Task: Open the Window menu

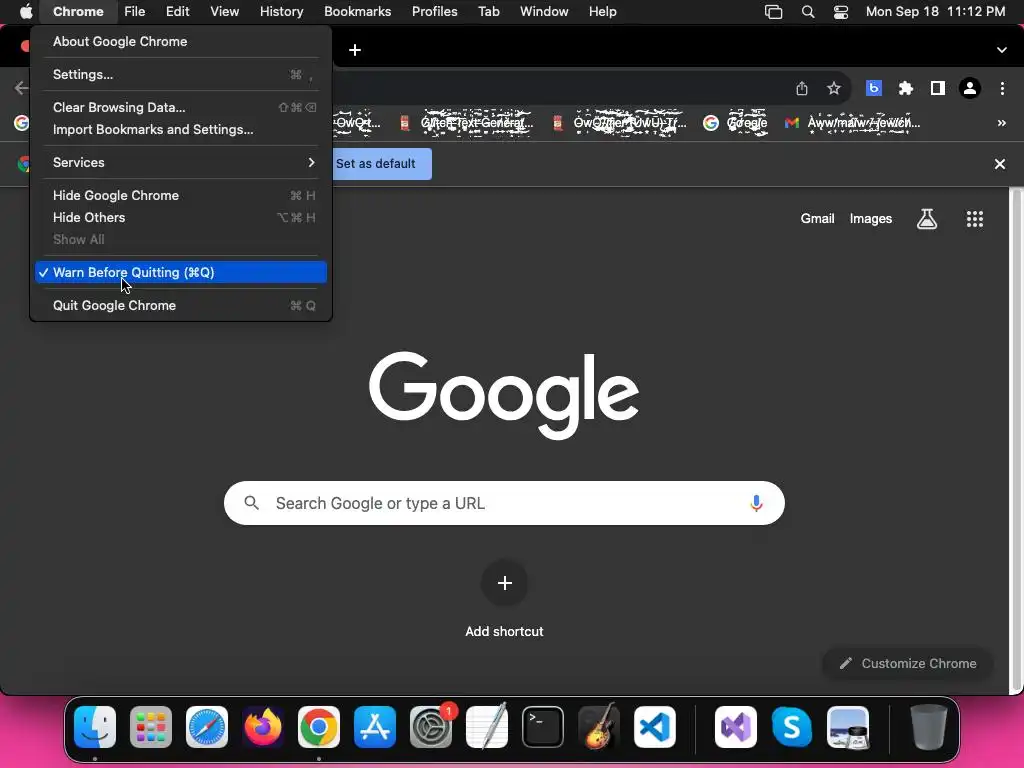Action: (544, 12)
